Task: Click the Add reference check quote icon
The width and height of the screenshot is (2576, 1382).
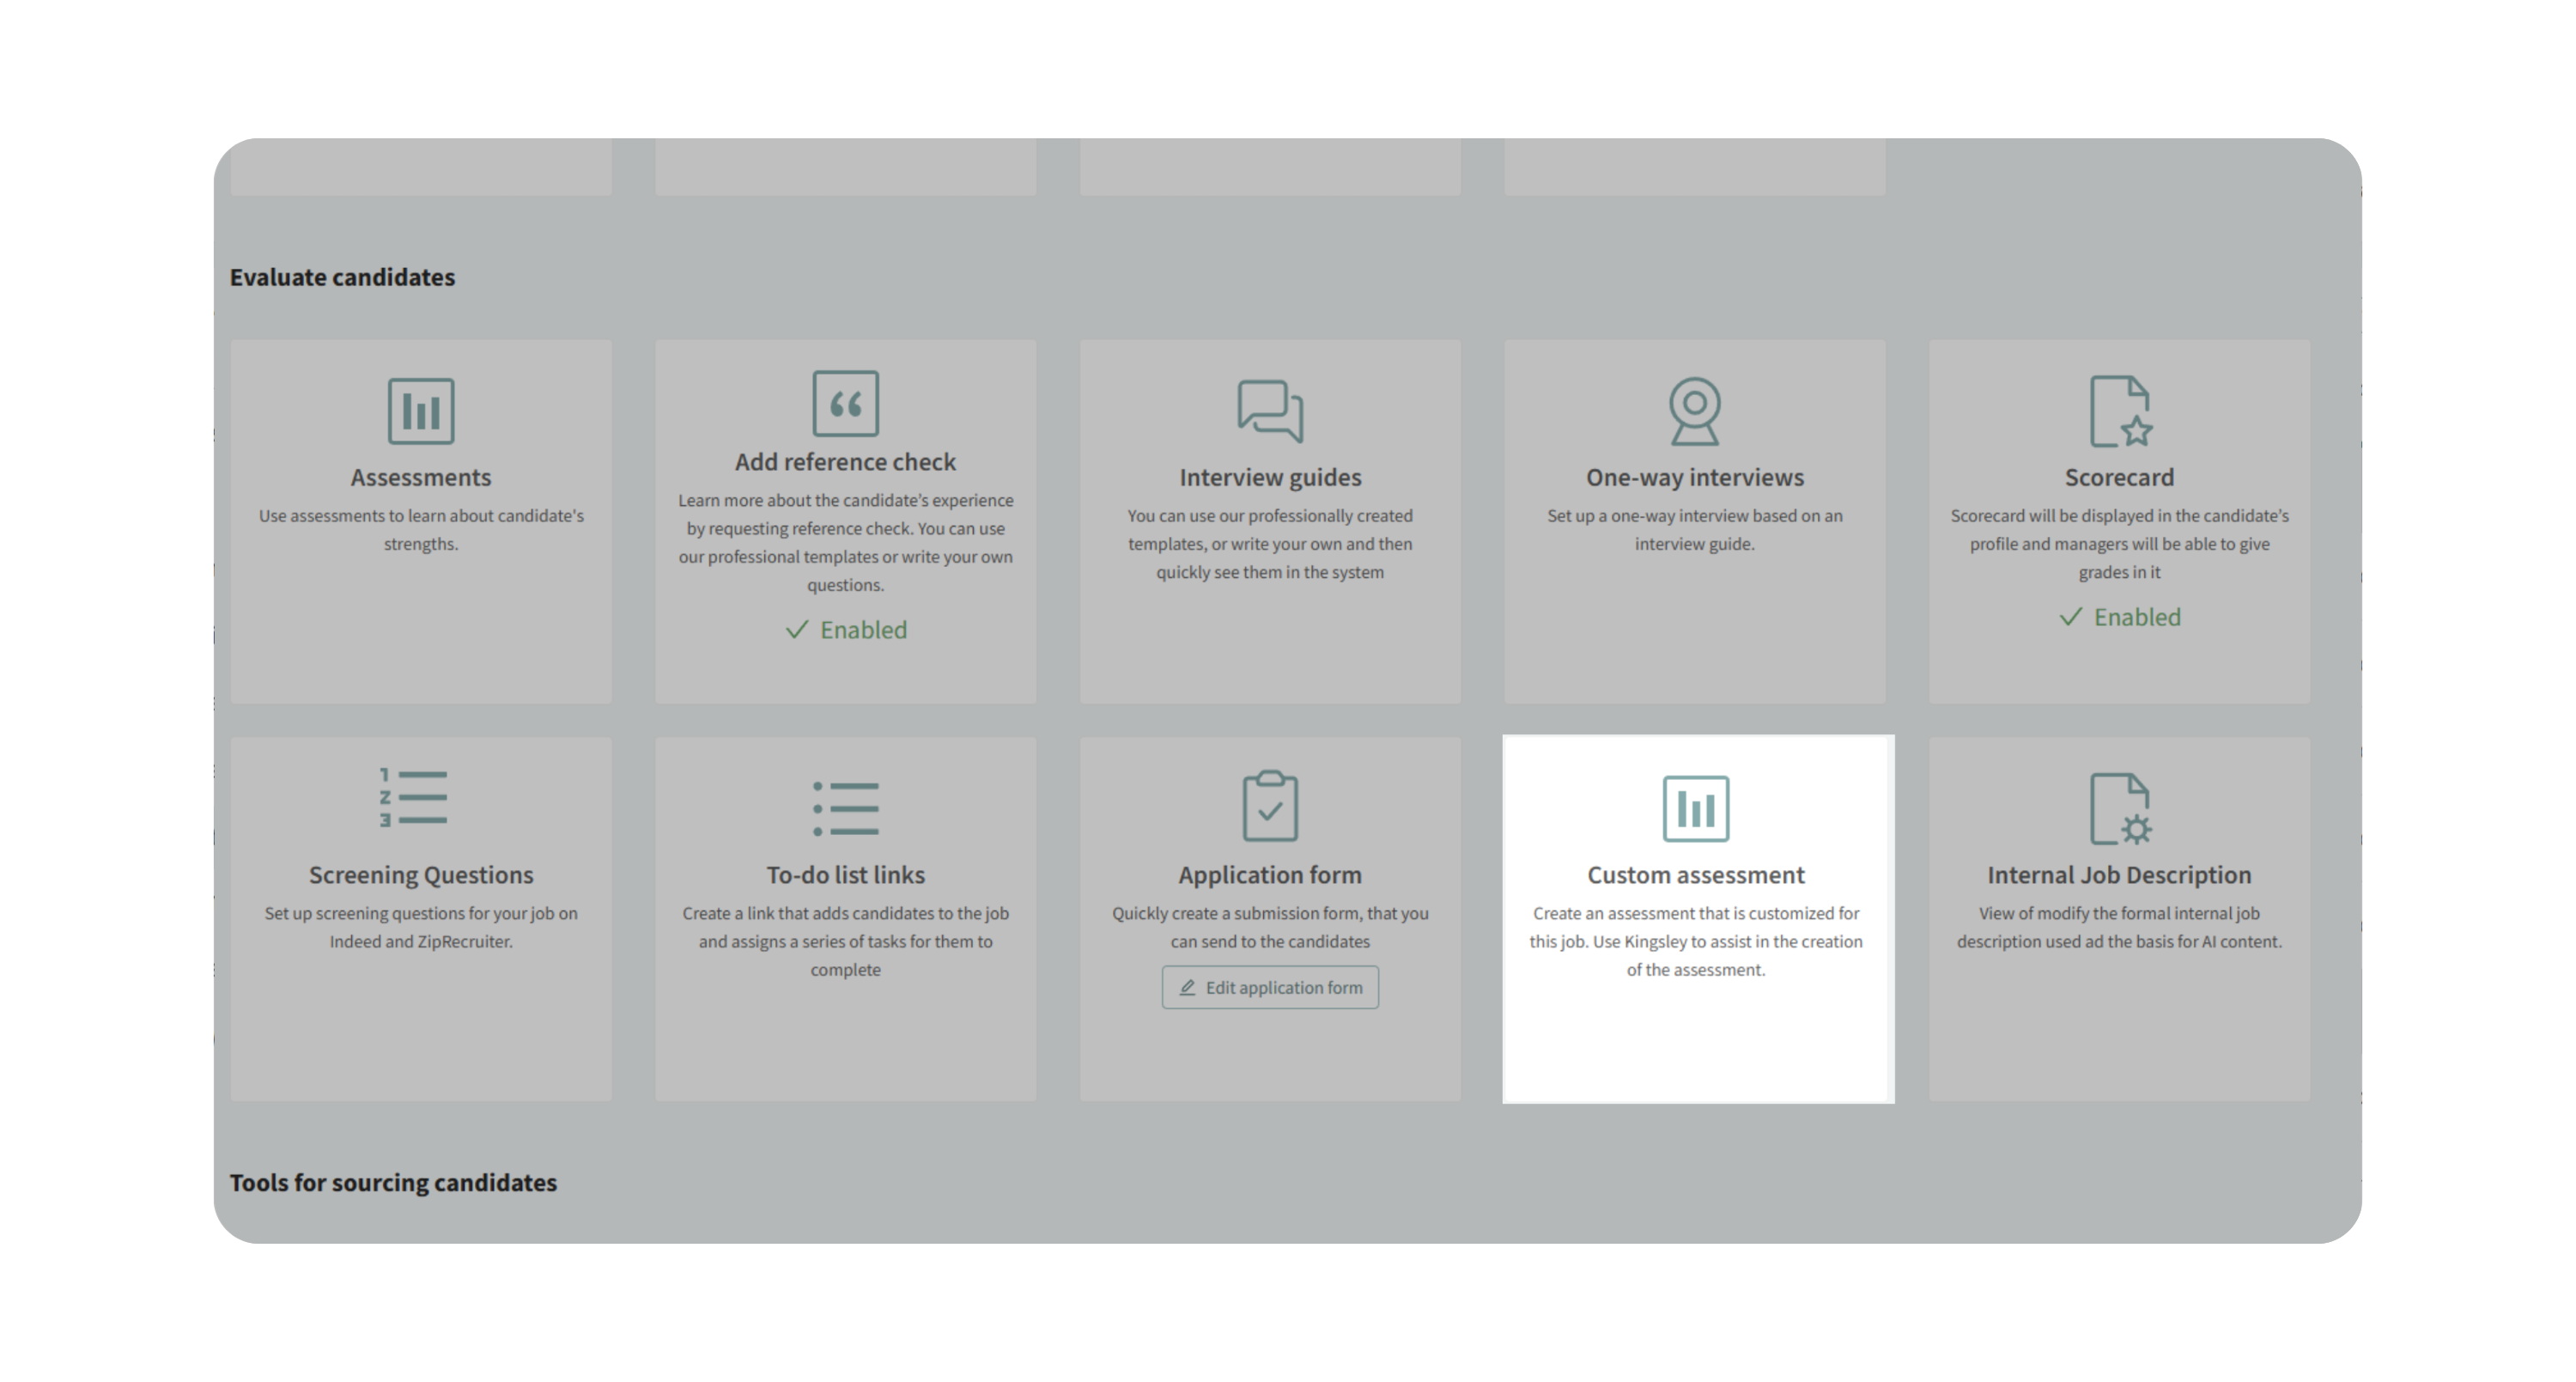Action: point(845,404)
